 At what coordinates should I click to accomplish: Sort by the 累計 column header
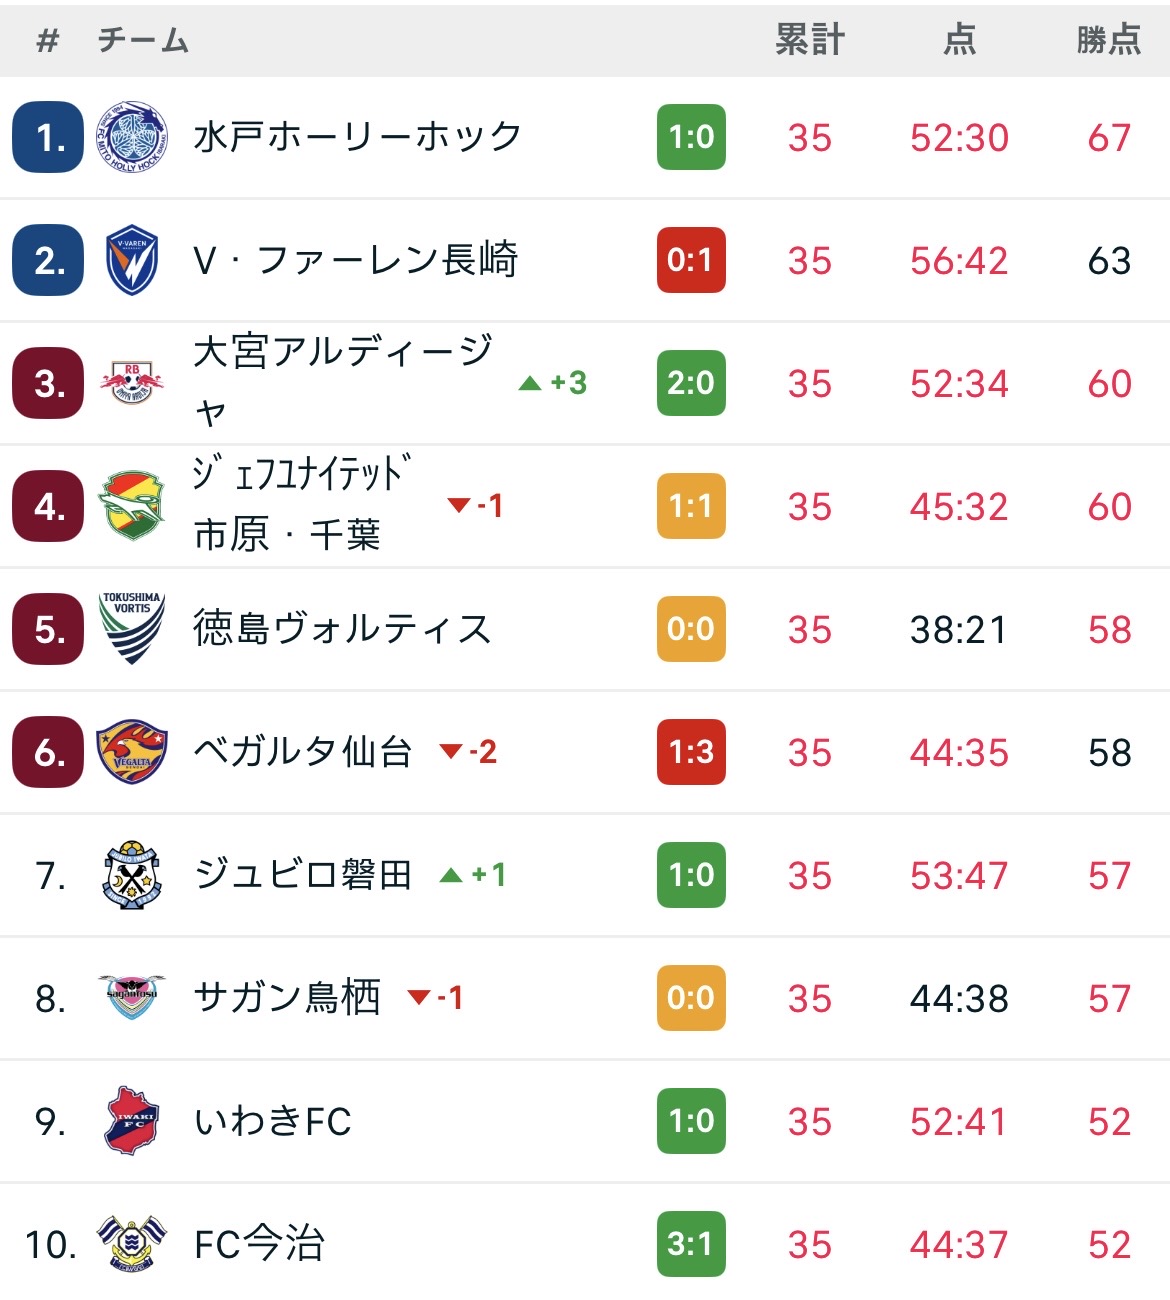point(810,40)
